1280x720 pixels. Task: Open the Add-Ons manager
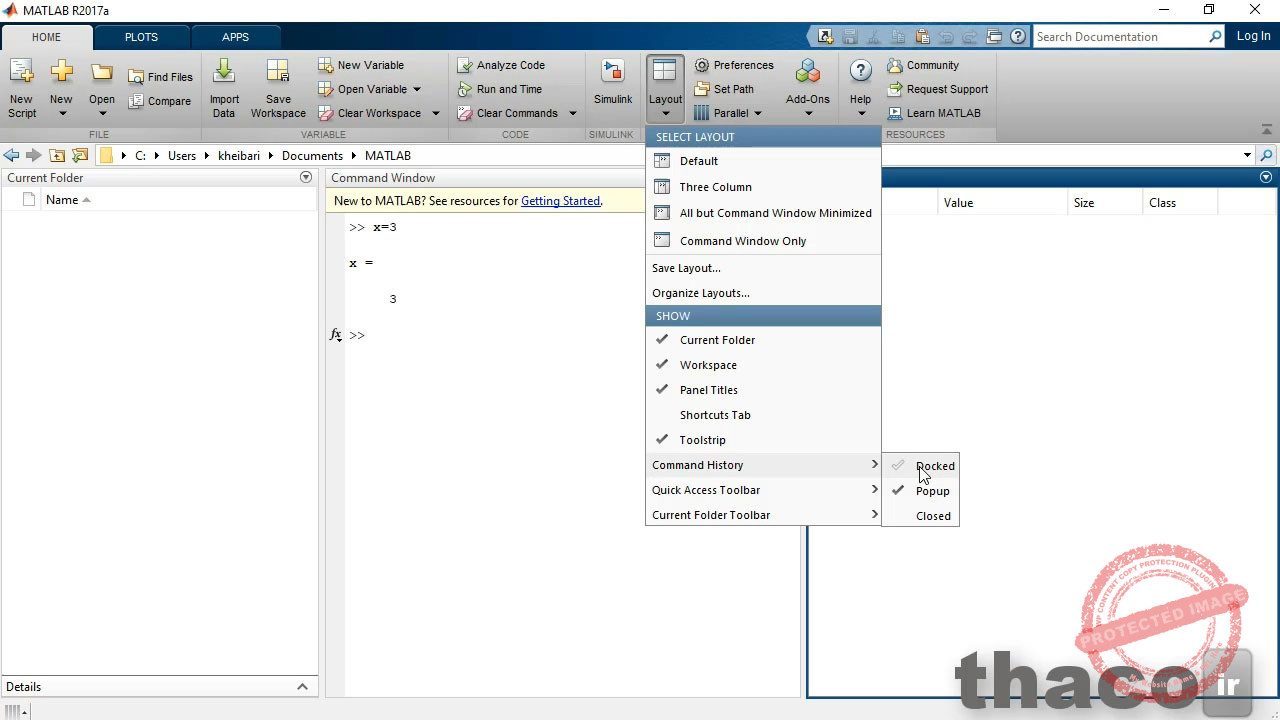tap(808, 87)
